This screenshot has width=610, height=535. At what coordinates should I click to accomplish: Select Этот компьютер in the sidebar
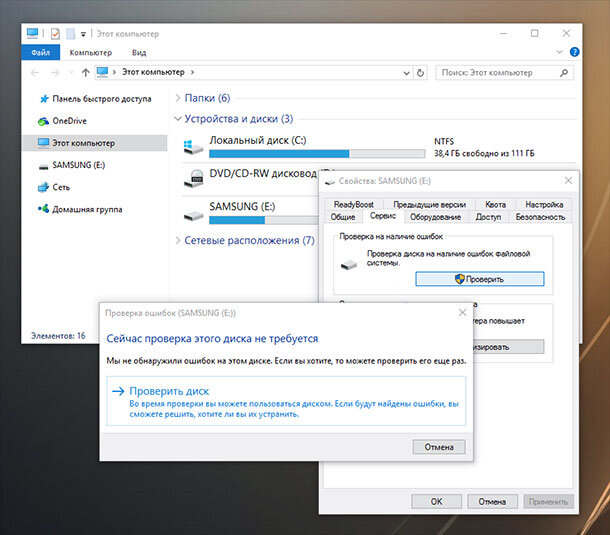click(95, 143)
